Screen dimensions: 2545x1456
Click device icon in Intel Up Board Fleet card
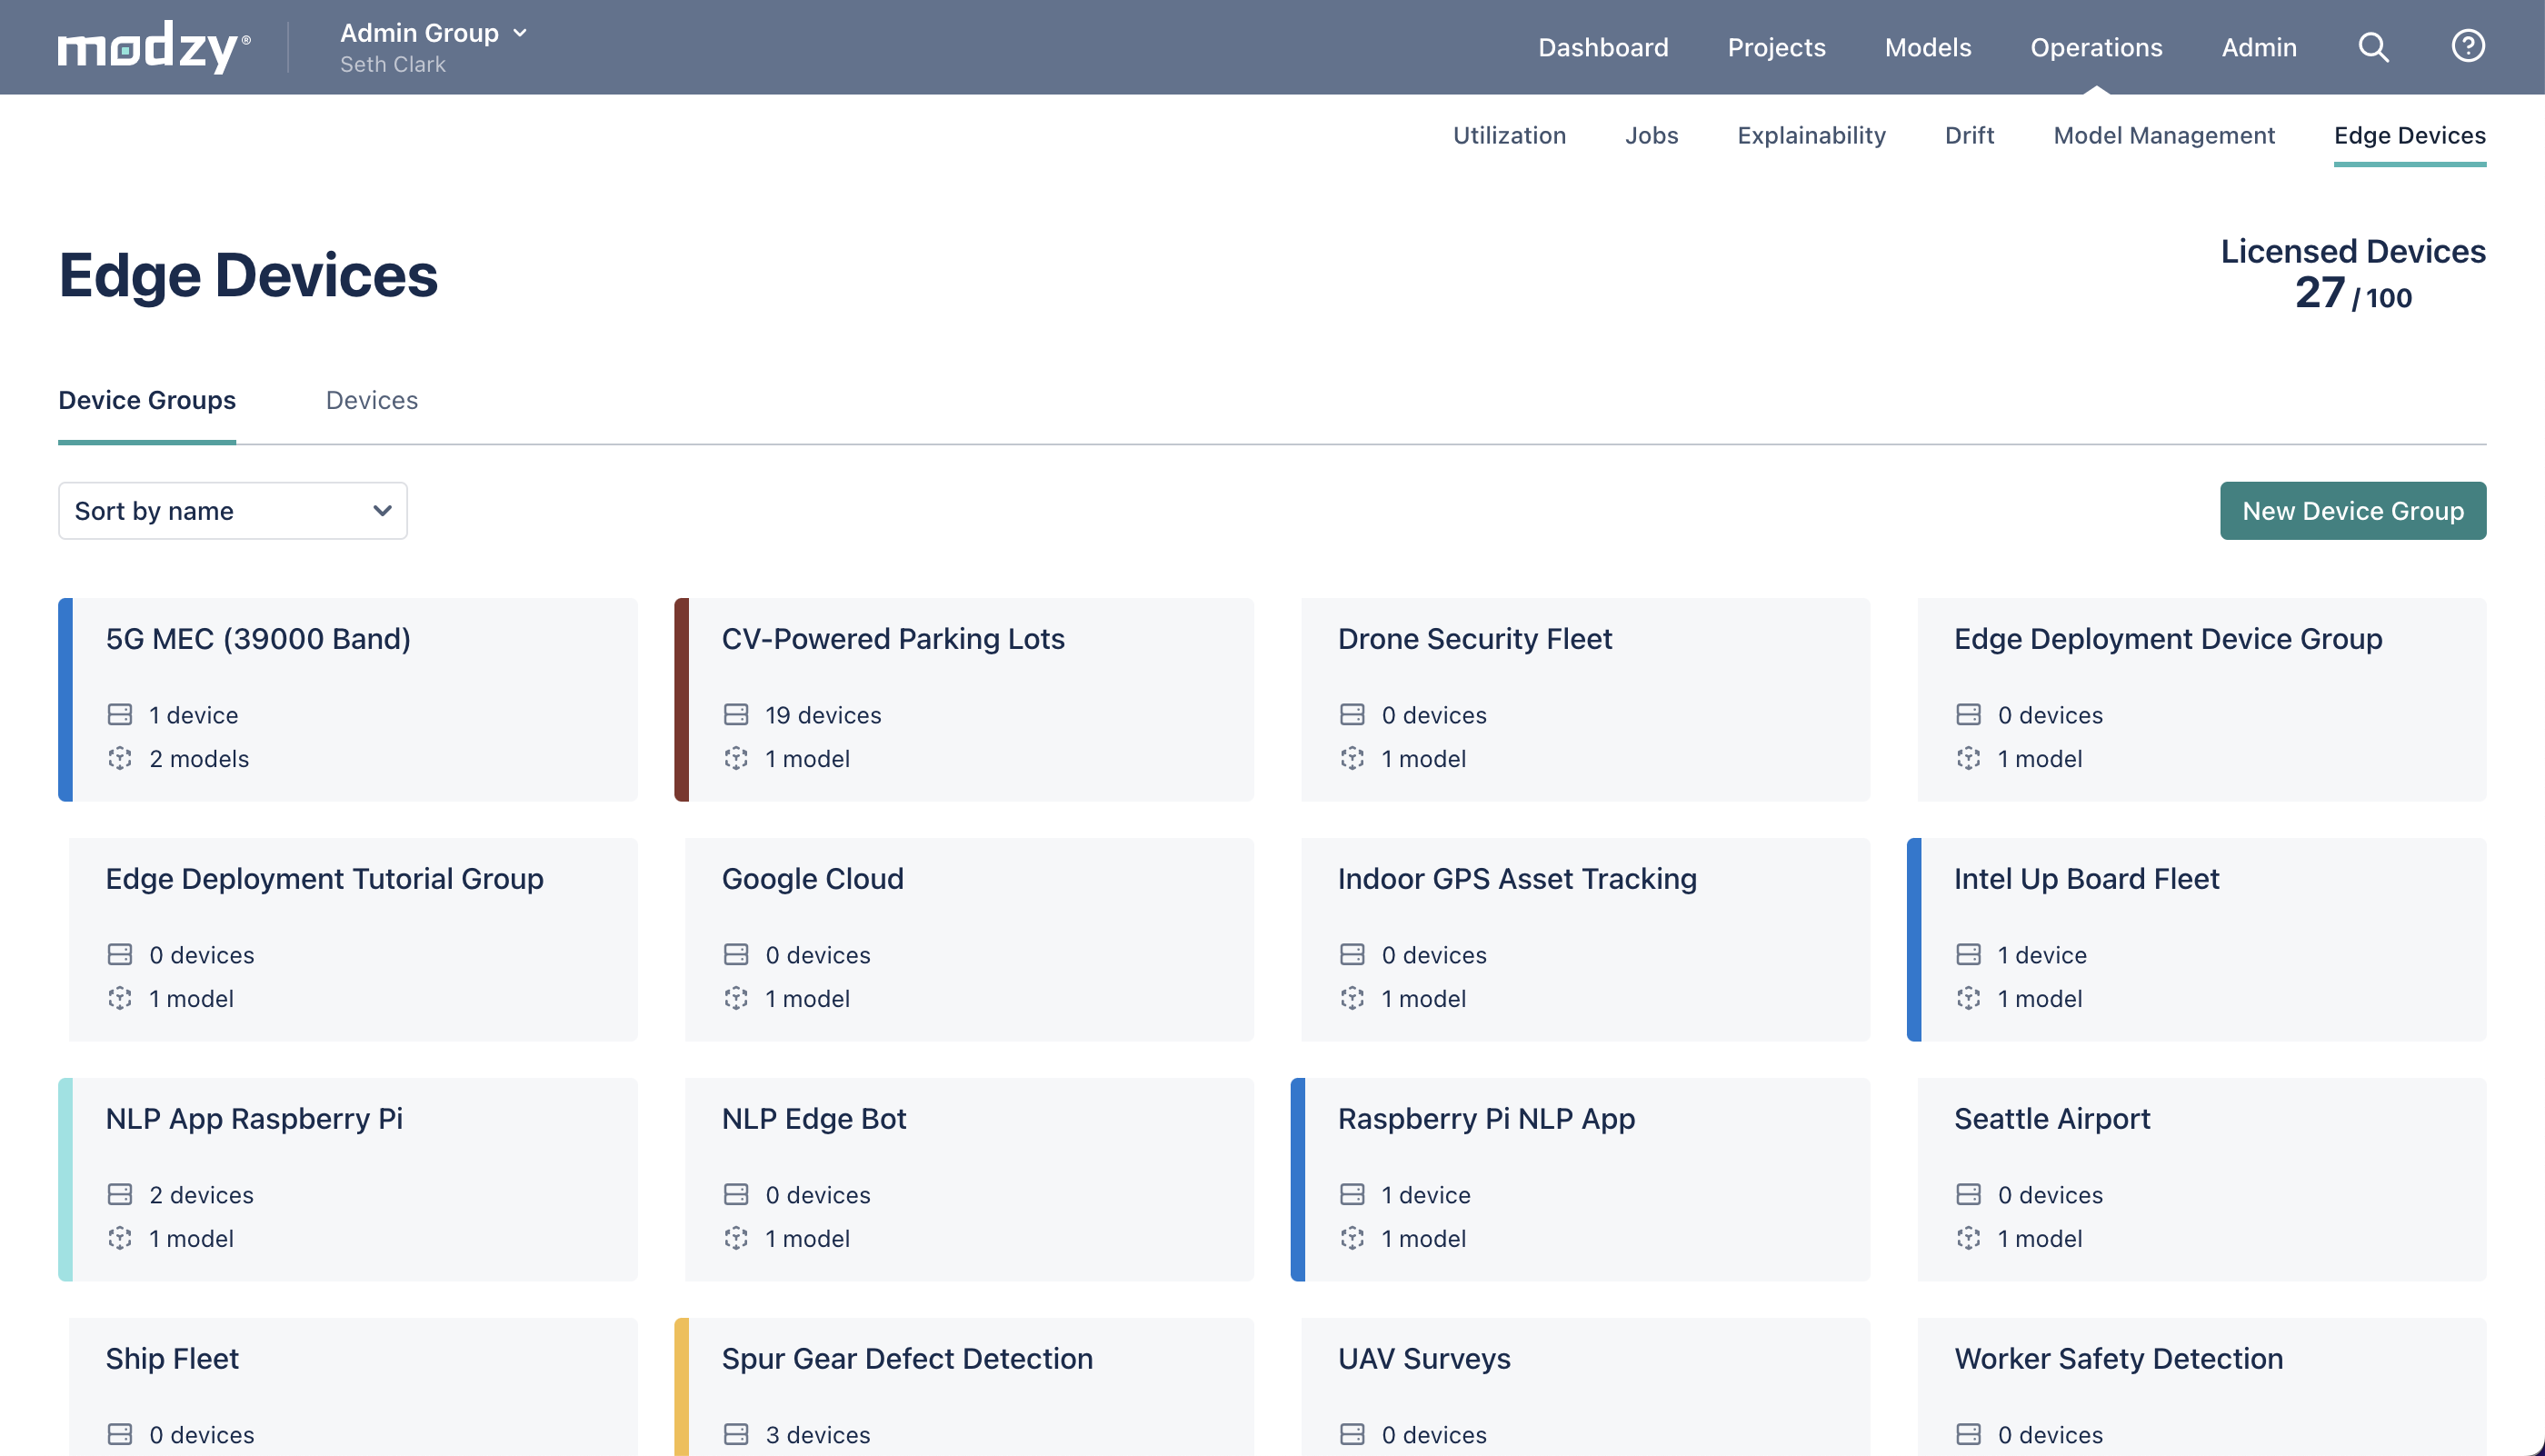[1968, 955]
